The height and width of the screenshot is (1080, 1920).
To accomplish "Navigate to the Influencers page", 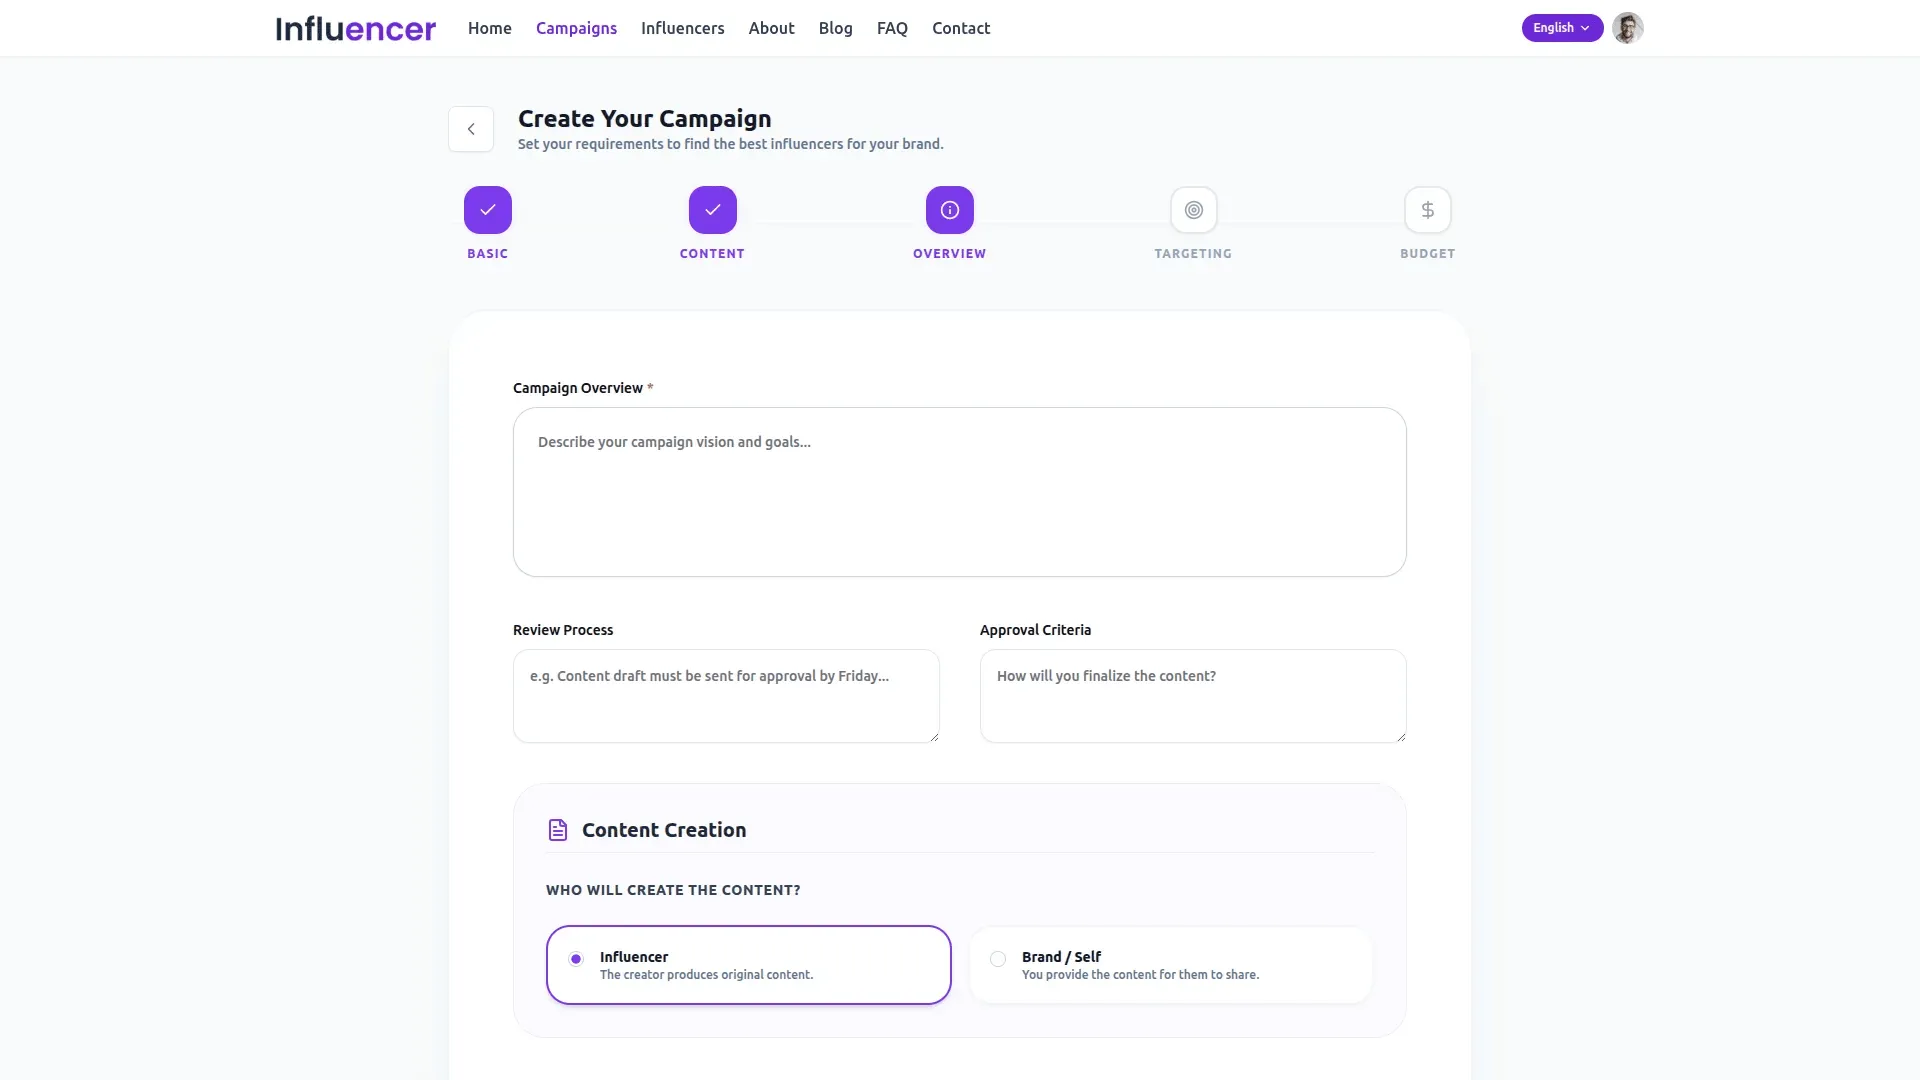I will click(x=682, y=28).
